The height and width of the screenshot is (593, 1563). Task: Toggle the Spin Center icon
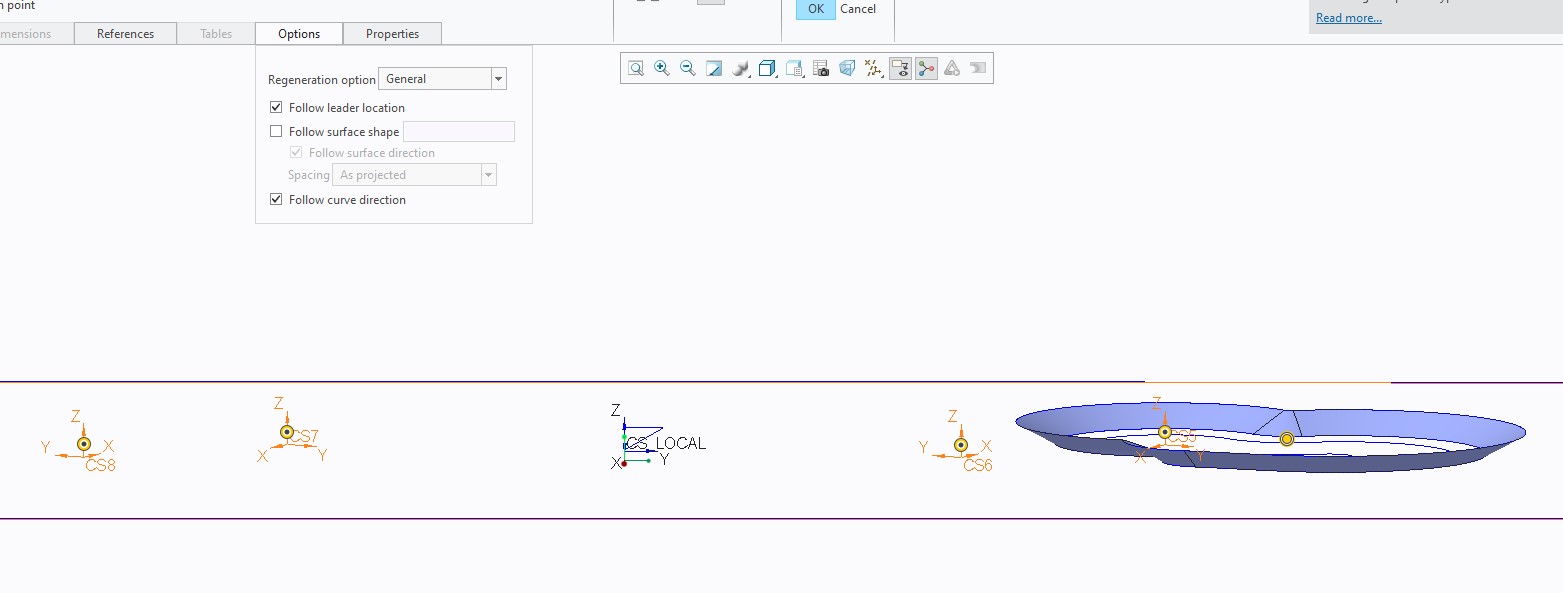(926, 68)
